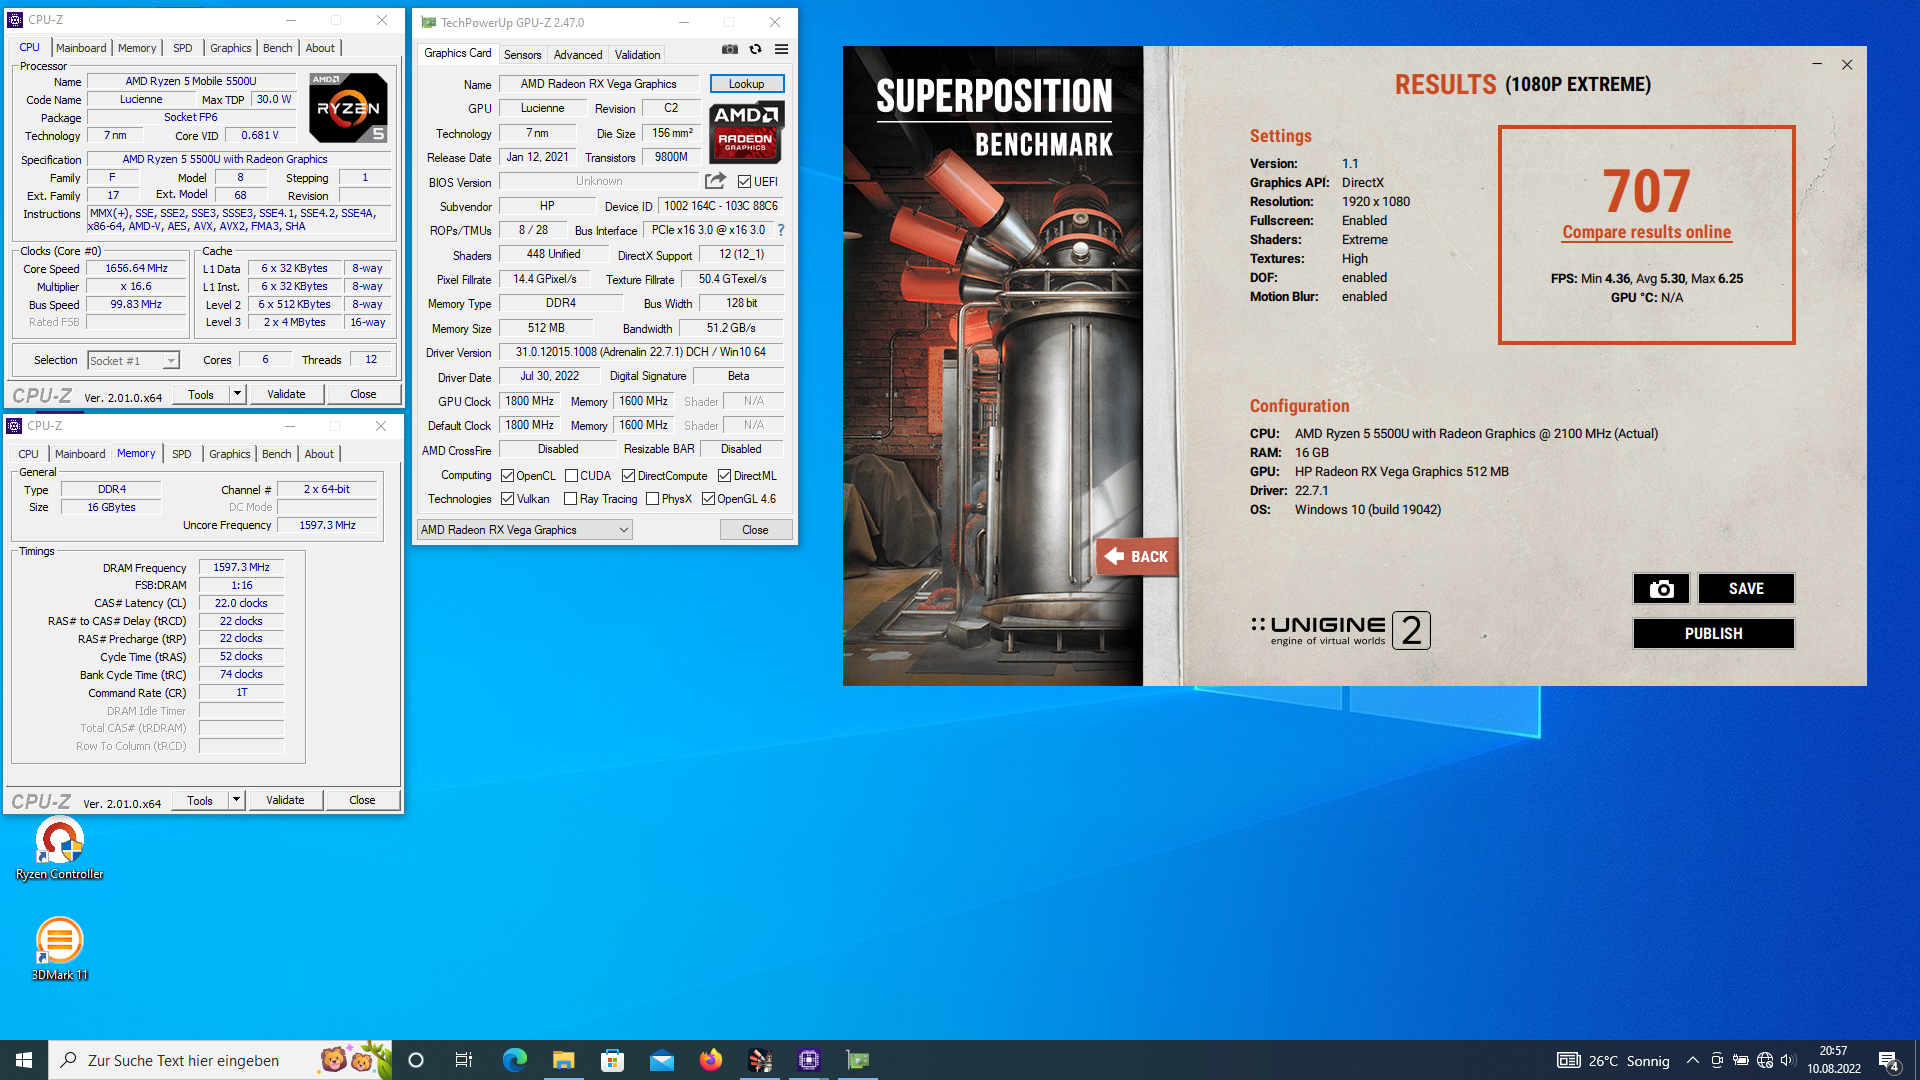Open the Advanced tab in GPU-Z
Viewport: 1920px width, 1080px height.
[578, 55]
